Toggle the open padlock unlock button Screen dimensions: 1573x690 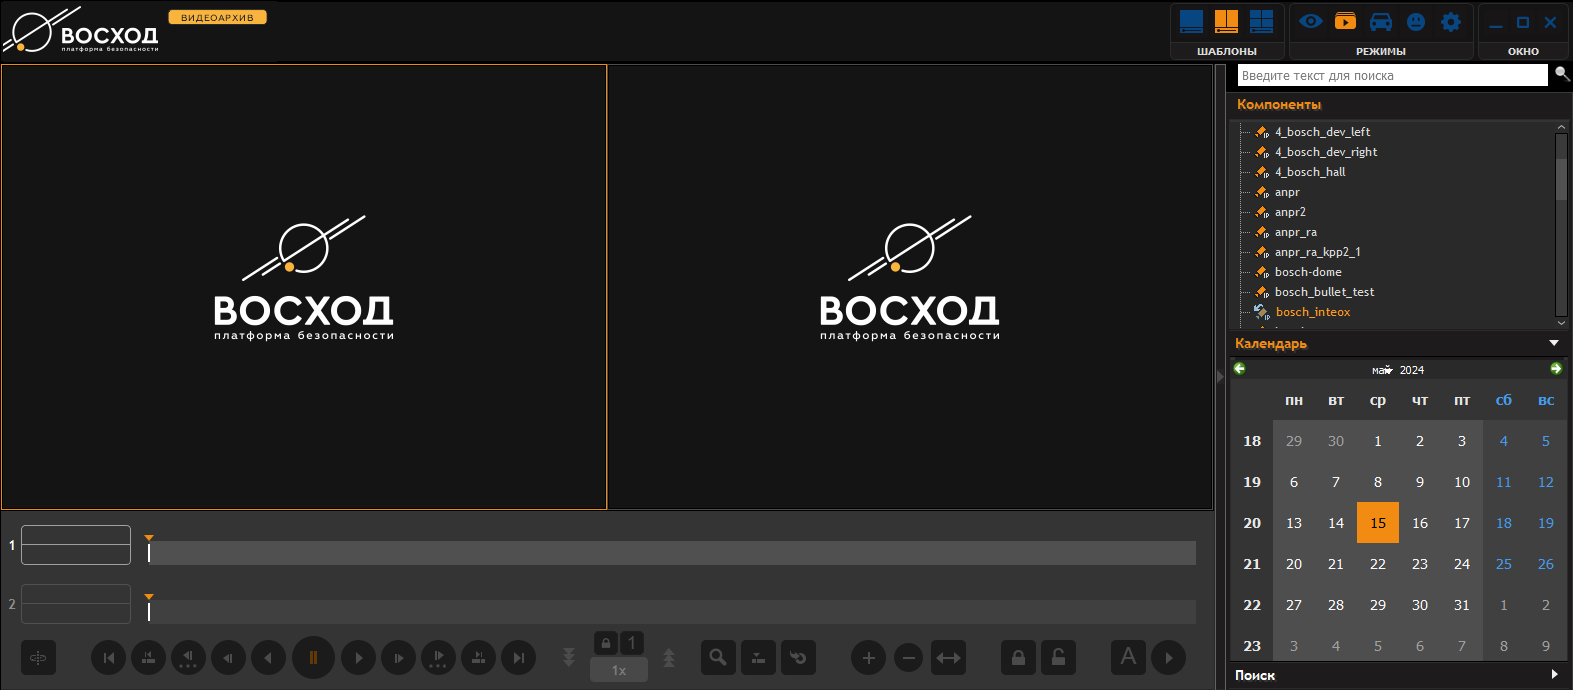1058,658
